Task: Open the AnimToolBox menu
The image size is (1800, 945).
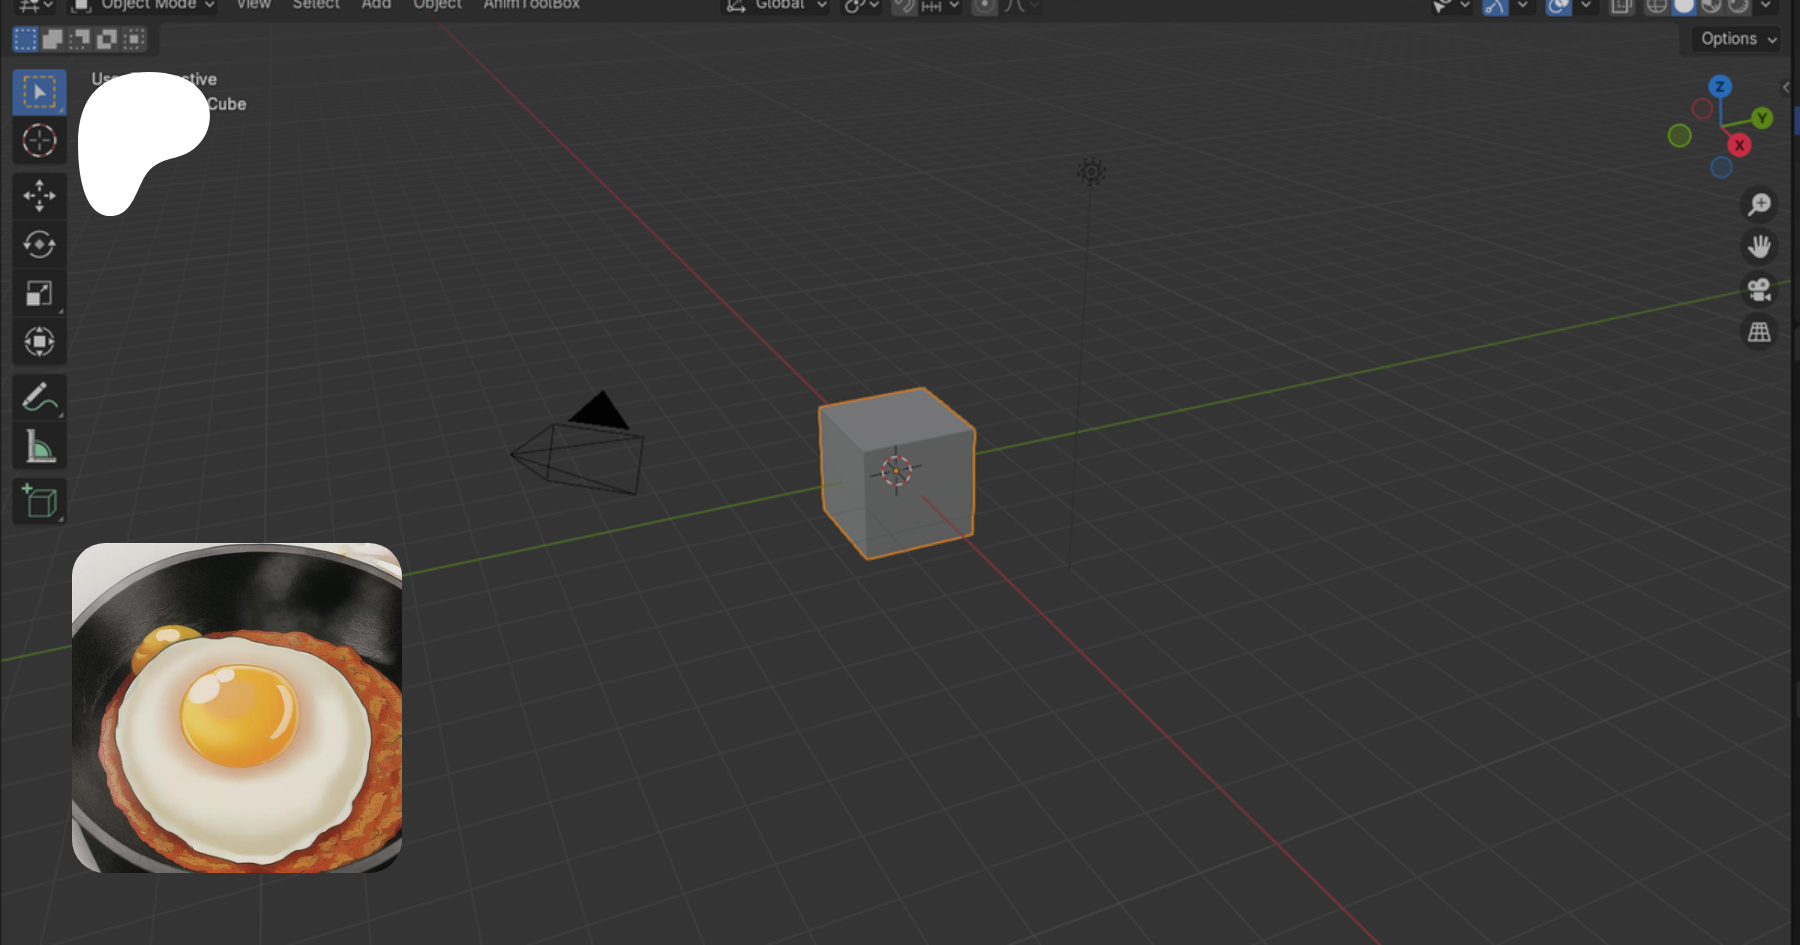Action: pyautogui.click(x=531, y=5)
